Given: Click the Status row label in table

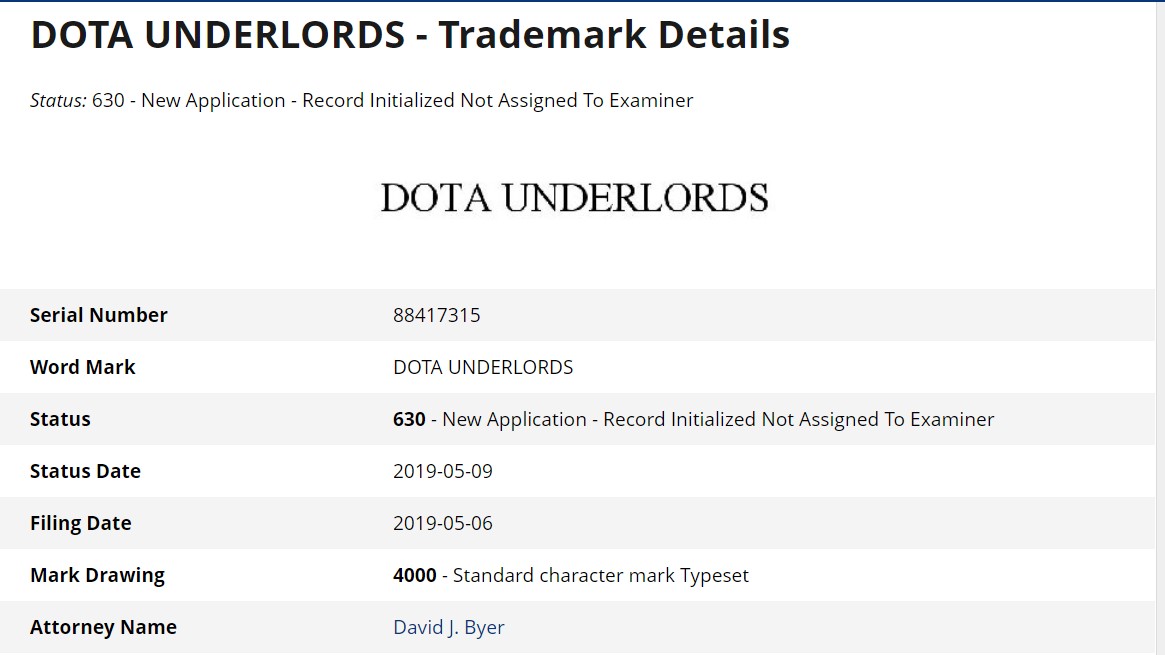Looking at the screenshot, I should 60,420.
